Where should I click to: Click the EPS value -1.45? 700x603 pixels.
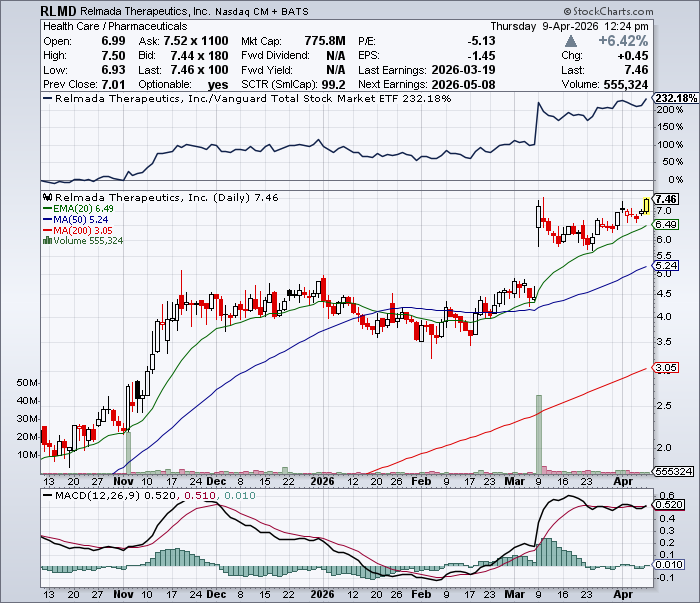click(x=481, y=56)
